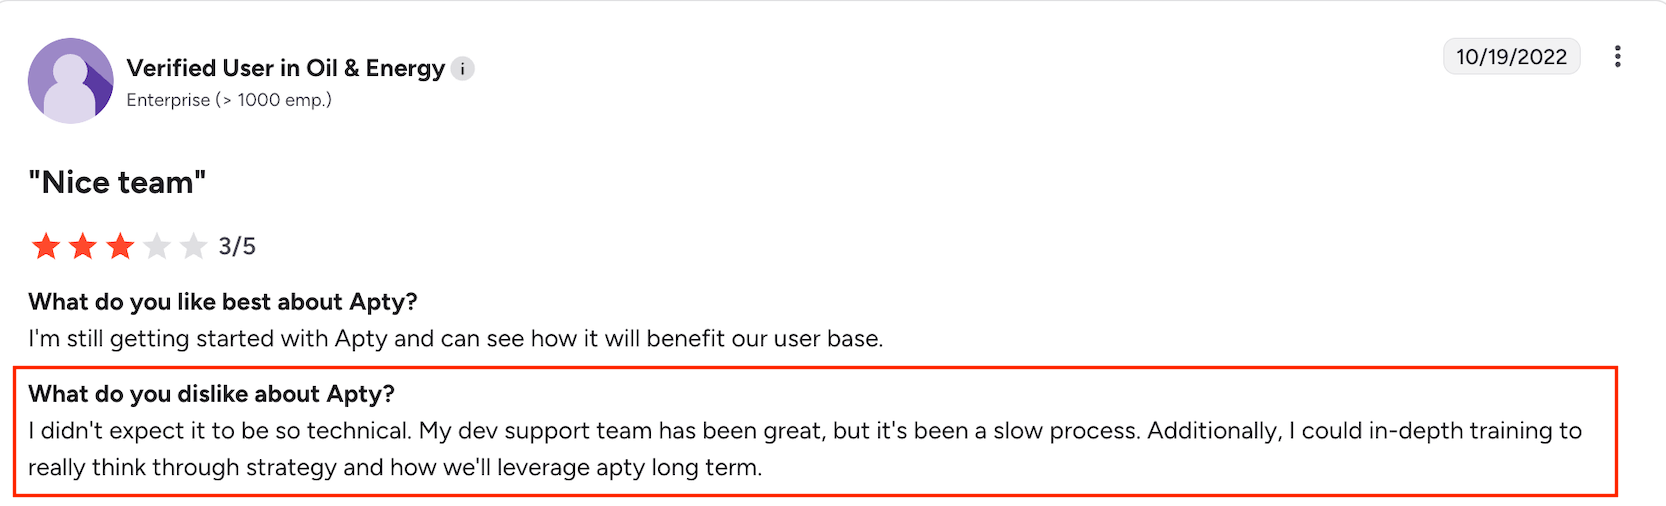Click the second red rating star

[x=83, y=246]
